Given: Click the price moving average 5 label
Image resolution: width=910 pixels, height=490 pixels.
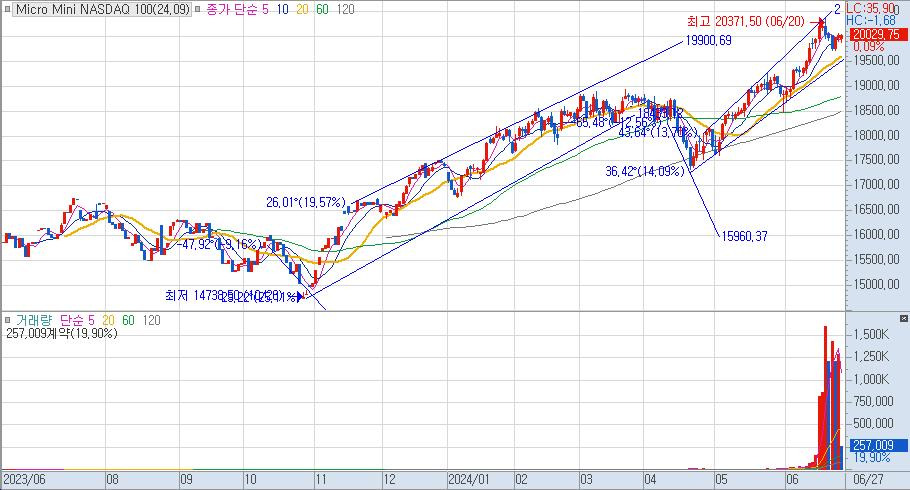Looking at the screenshot, I should click(x=266, y=9).
